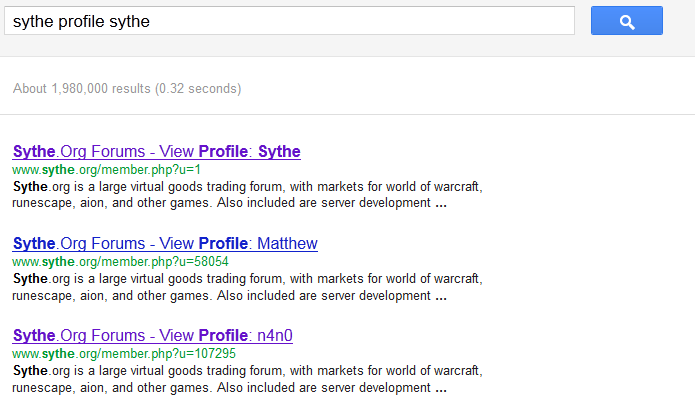Click URL www.sythe.org/member.php?u=107295
This screenshot has height=406, width=695.
(x=124, y=354)
